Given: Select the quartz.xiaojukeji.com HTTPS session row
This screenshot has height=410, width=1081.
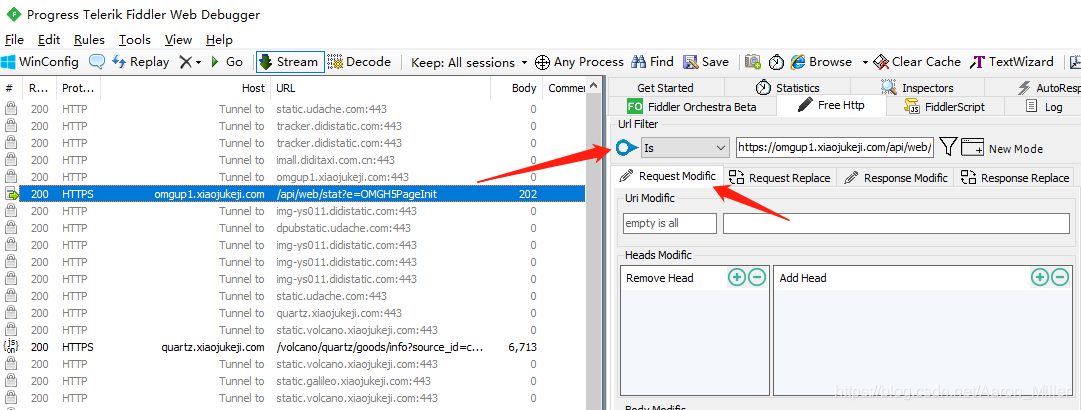Looking at the screenshot, I should coord(293,347).
